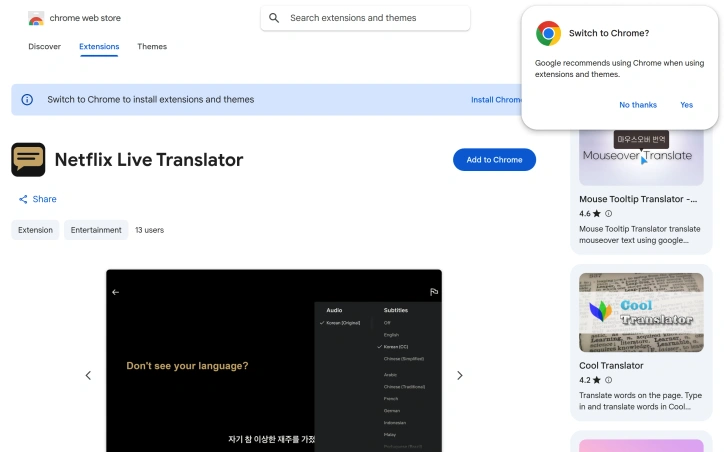724x452 pixels.
Task: Click the Mouse Tooltip Translator description text
Action: [x=640, y=235]
